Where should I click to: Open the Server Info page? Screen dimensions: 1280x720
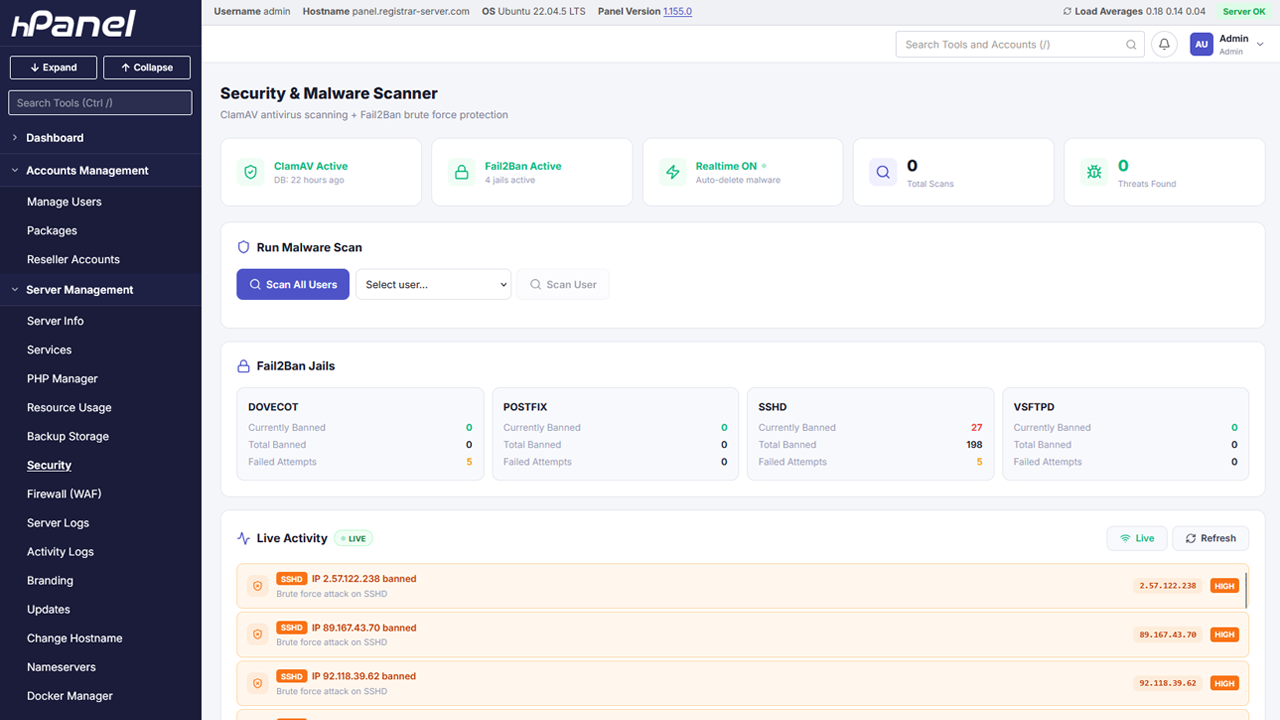tap(55, 321)
